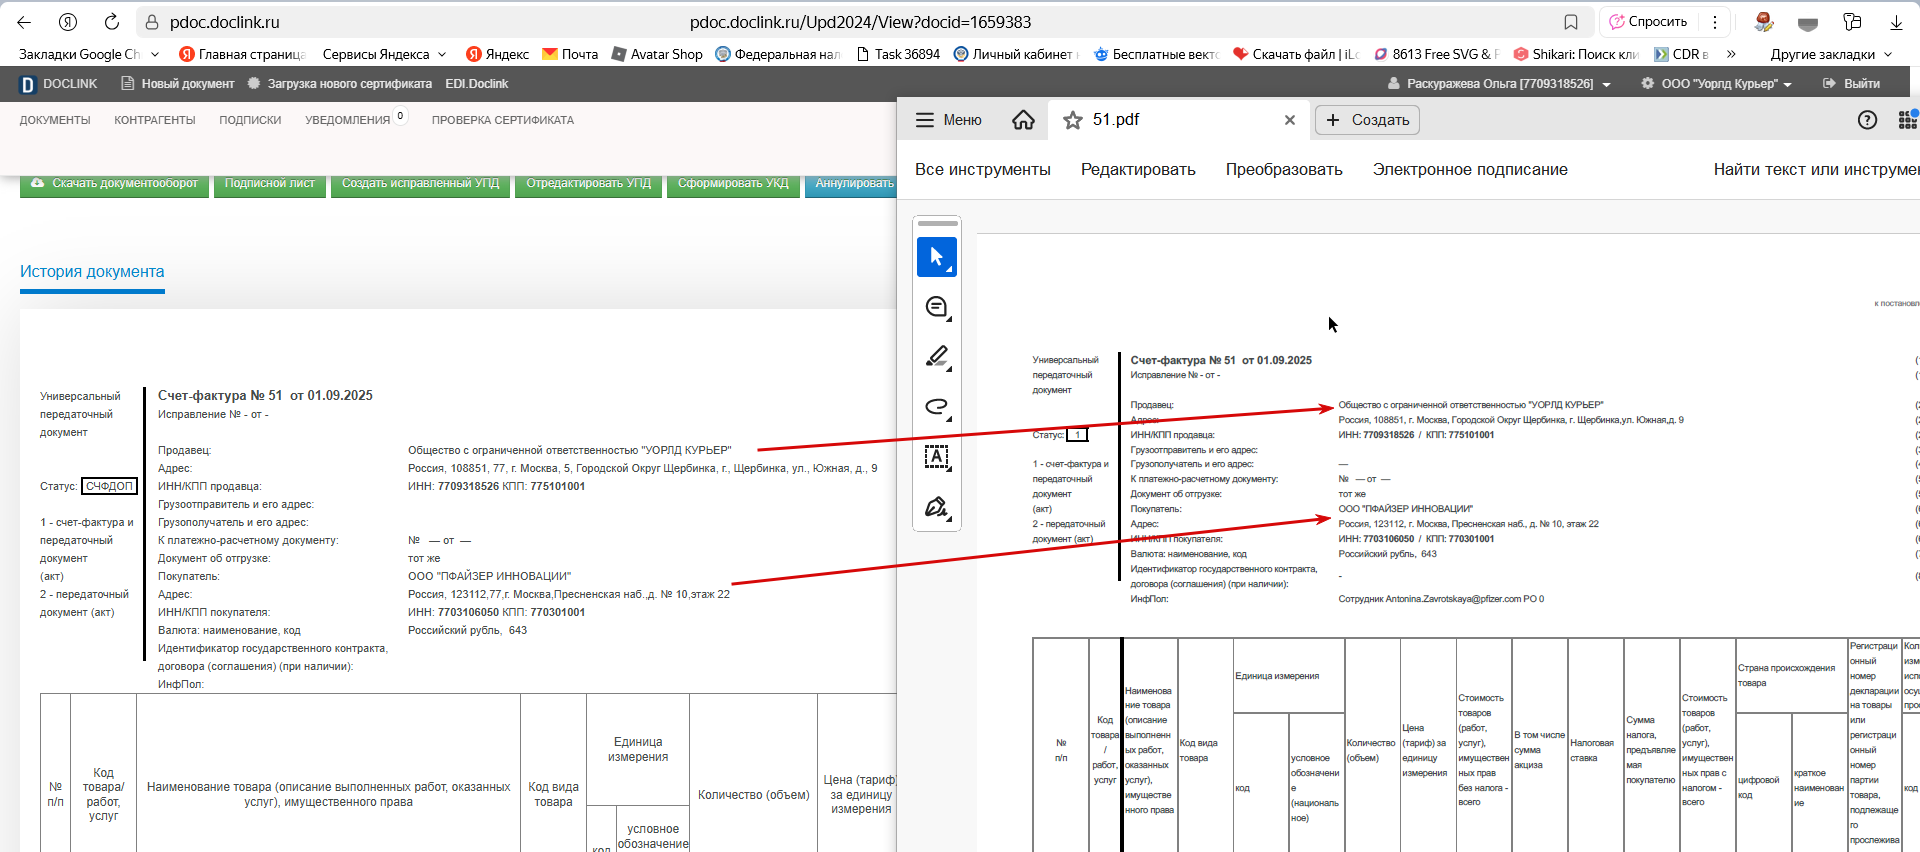
Task: Click the Создать button in PDF viewer
Action: [1367, 120]
